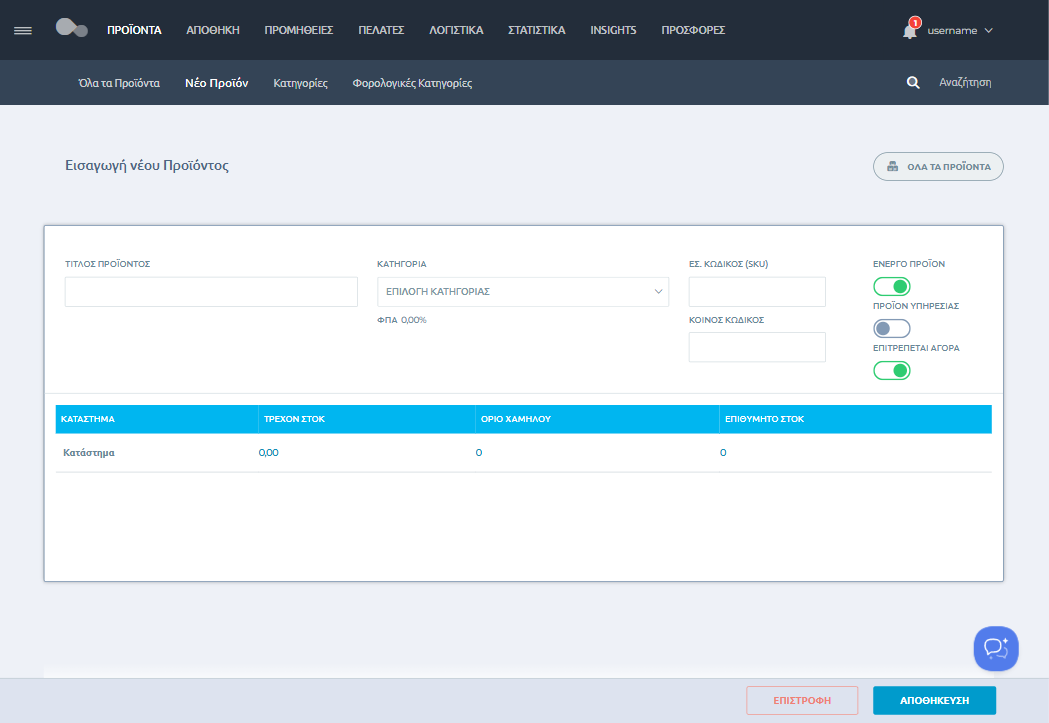Open the ΛΟΓΙΣΤΙΚΑ menu
The image size is (1049, 723).
point(456,30)
